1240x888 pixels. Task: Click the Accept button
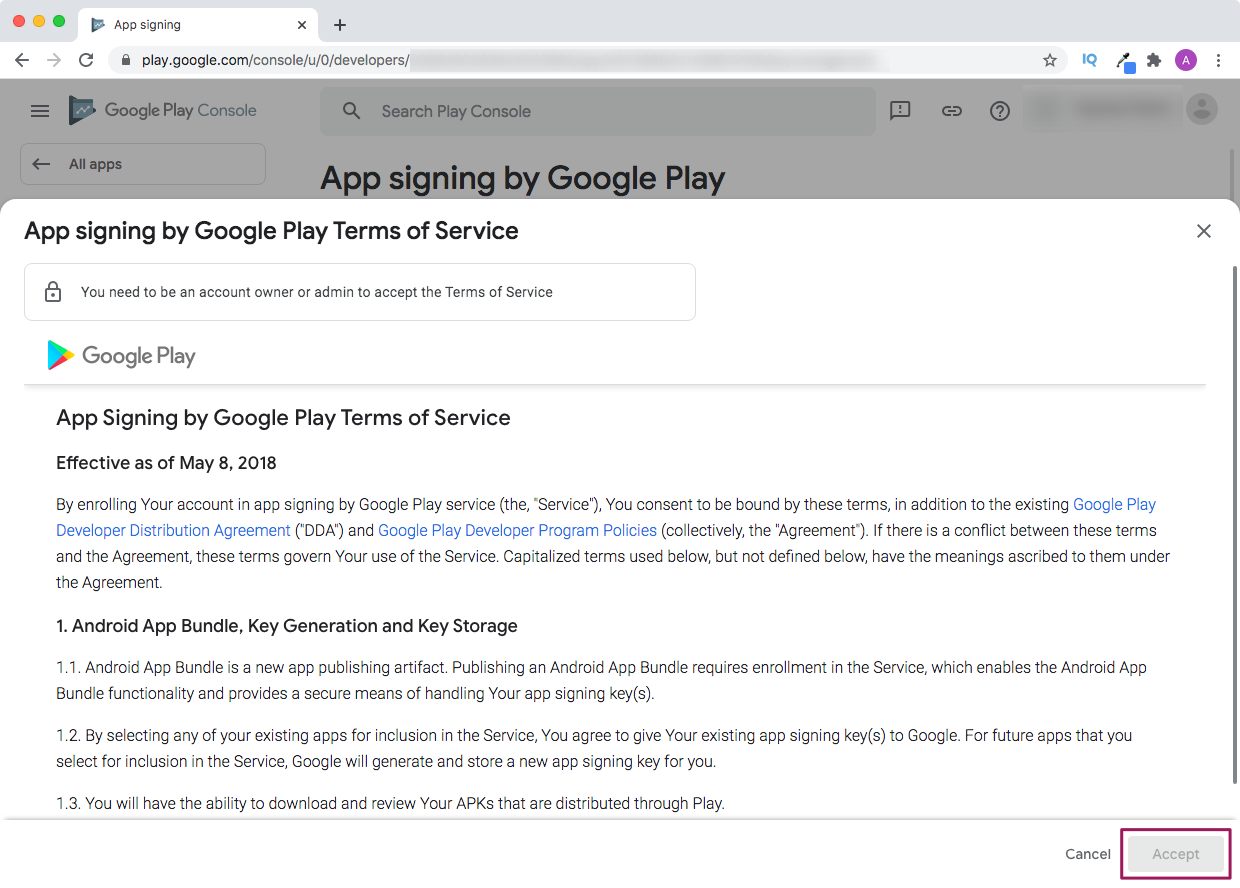click(1176, 854)
